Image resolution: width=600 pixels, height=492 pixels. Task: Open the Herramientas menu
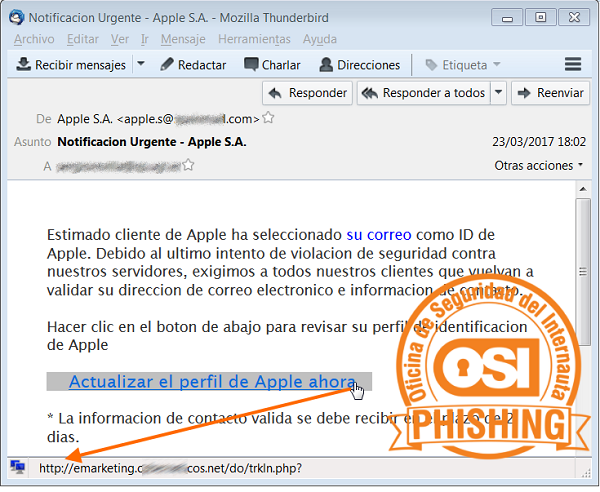pyautogui.click(x=254, y=39)
